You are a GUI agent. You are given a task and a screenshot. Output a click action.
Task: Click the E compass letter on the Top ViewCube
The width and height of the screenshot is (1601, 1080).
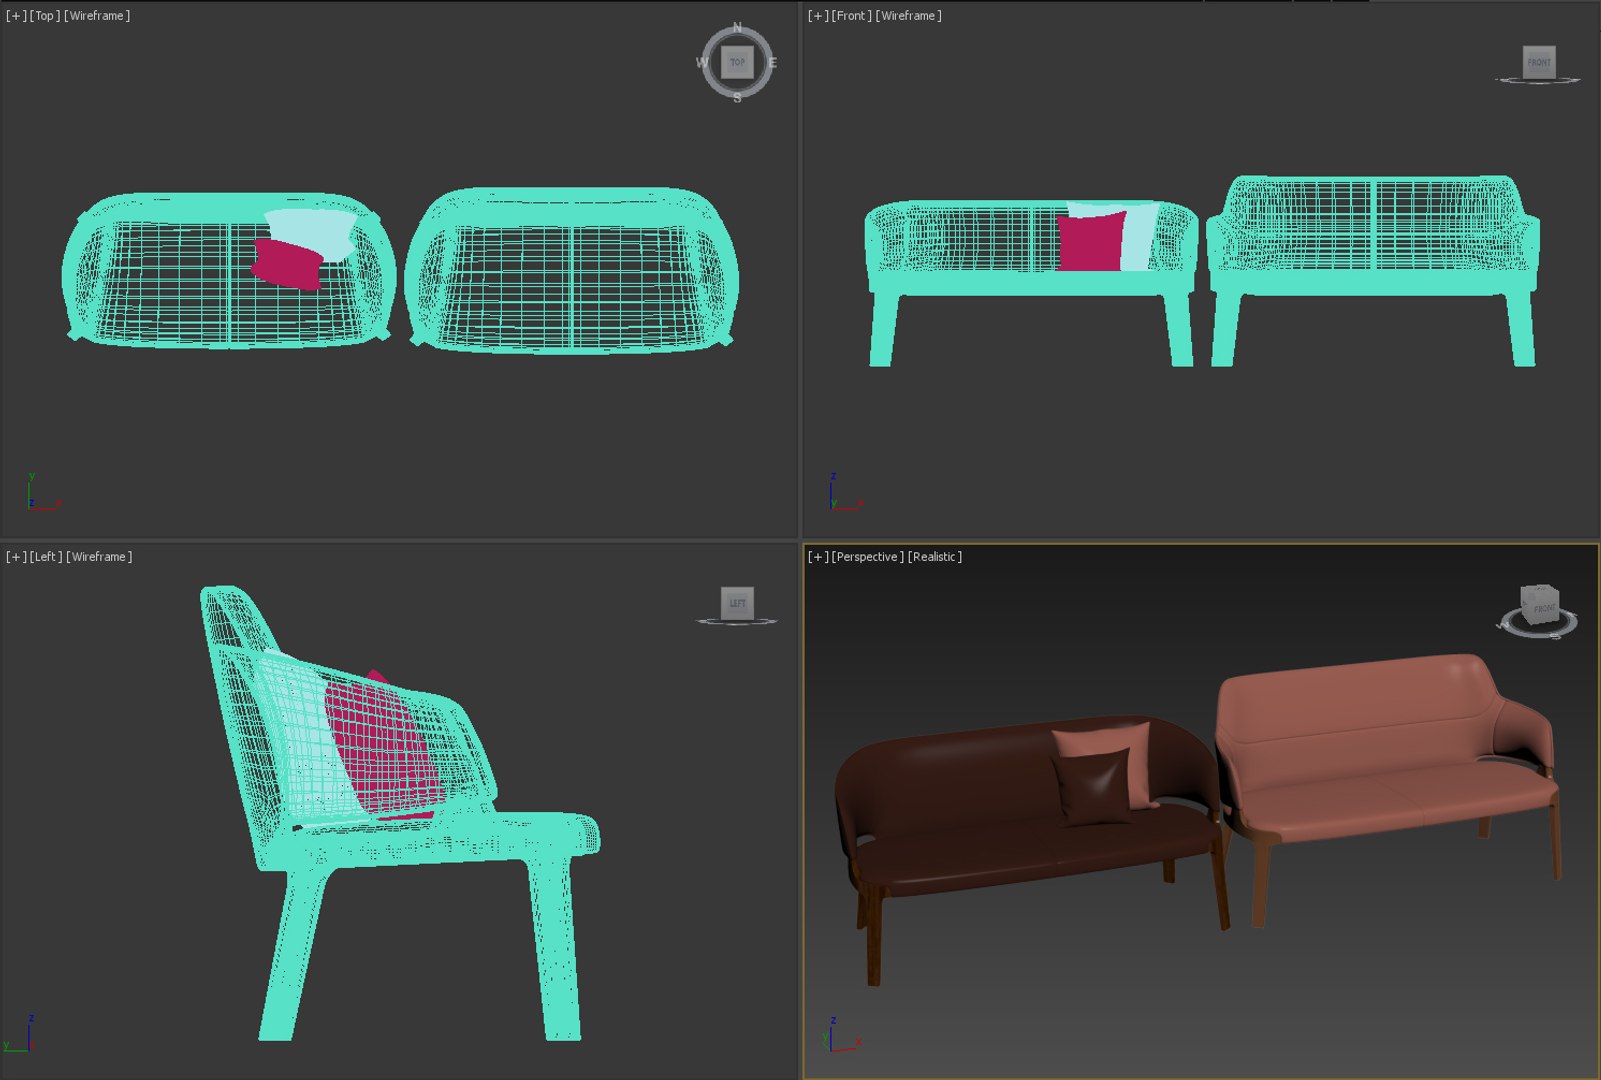pos(772,63)
